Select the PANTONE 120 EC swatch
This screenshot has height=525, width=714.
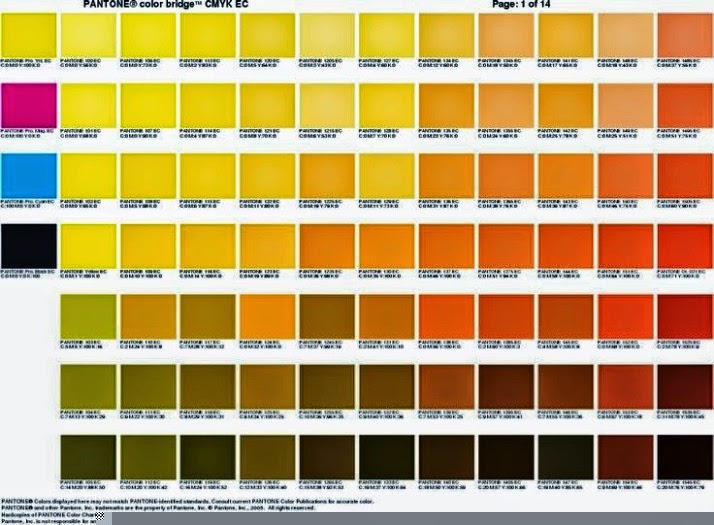coord(267,35)
